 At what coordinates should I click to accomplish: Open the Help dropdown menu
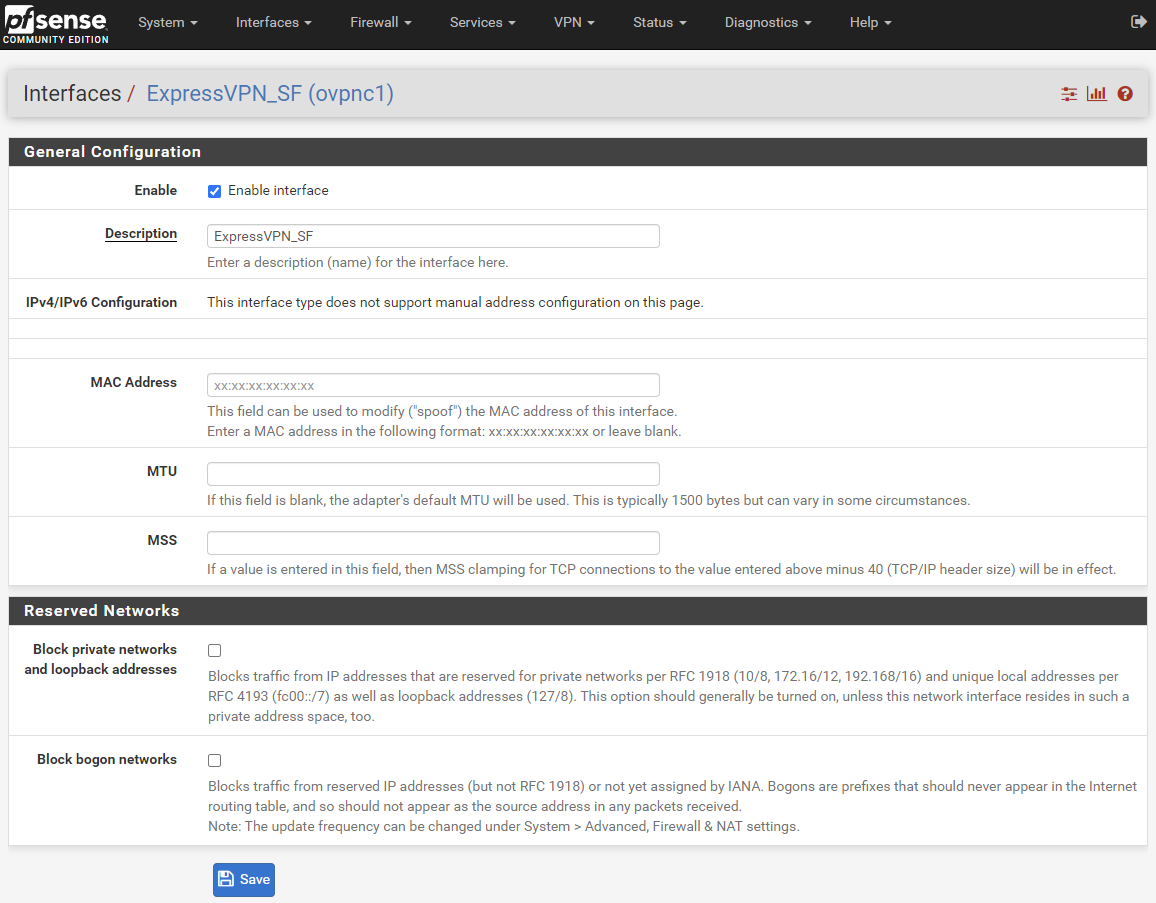[870, 22]
